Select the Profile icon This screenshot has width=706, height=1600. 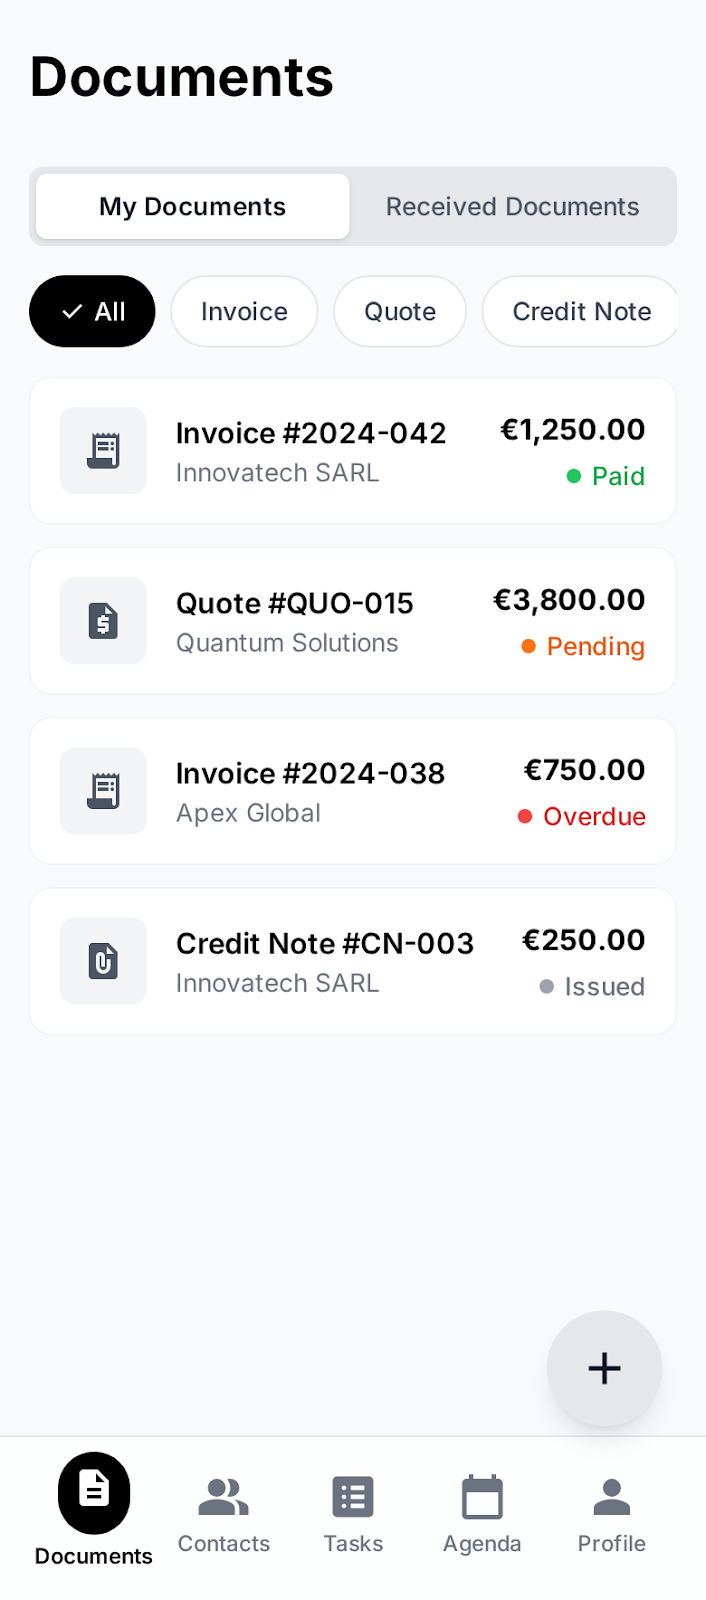(611, 1496)
